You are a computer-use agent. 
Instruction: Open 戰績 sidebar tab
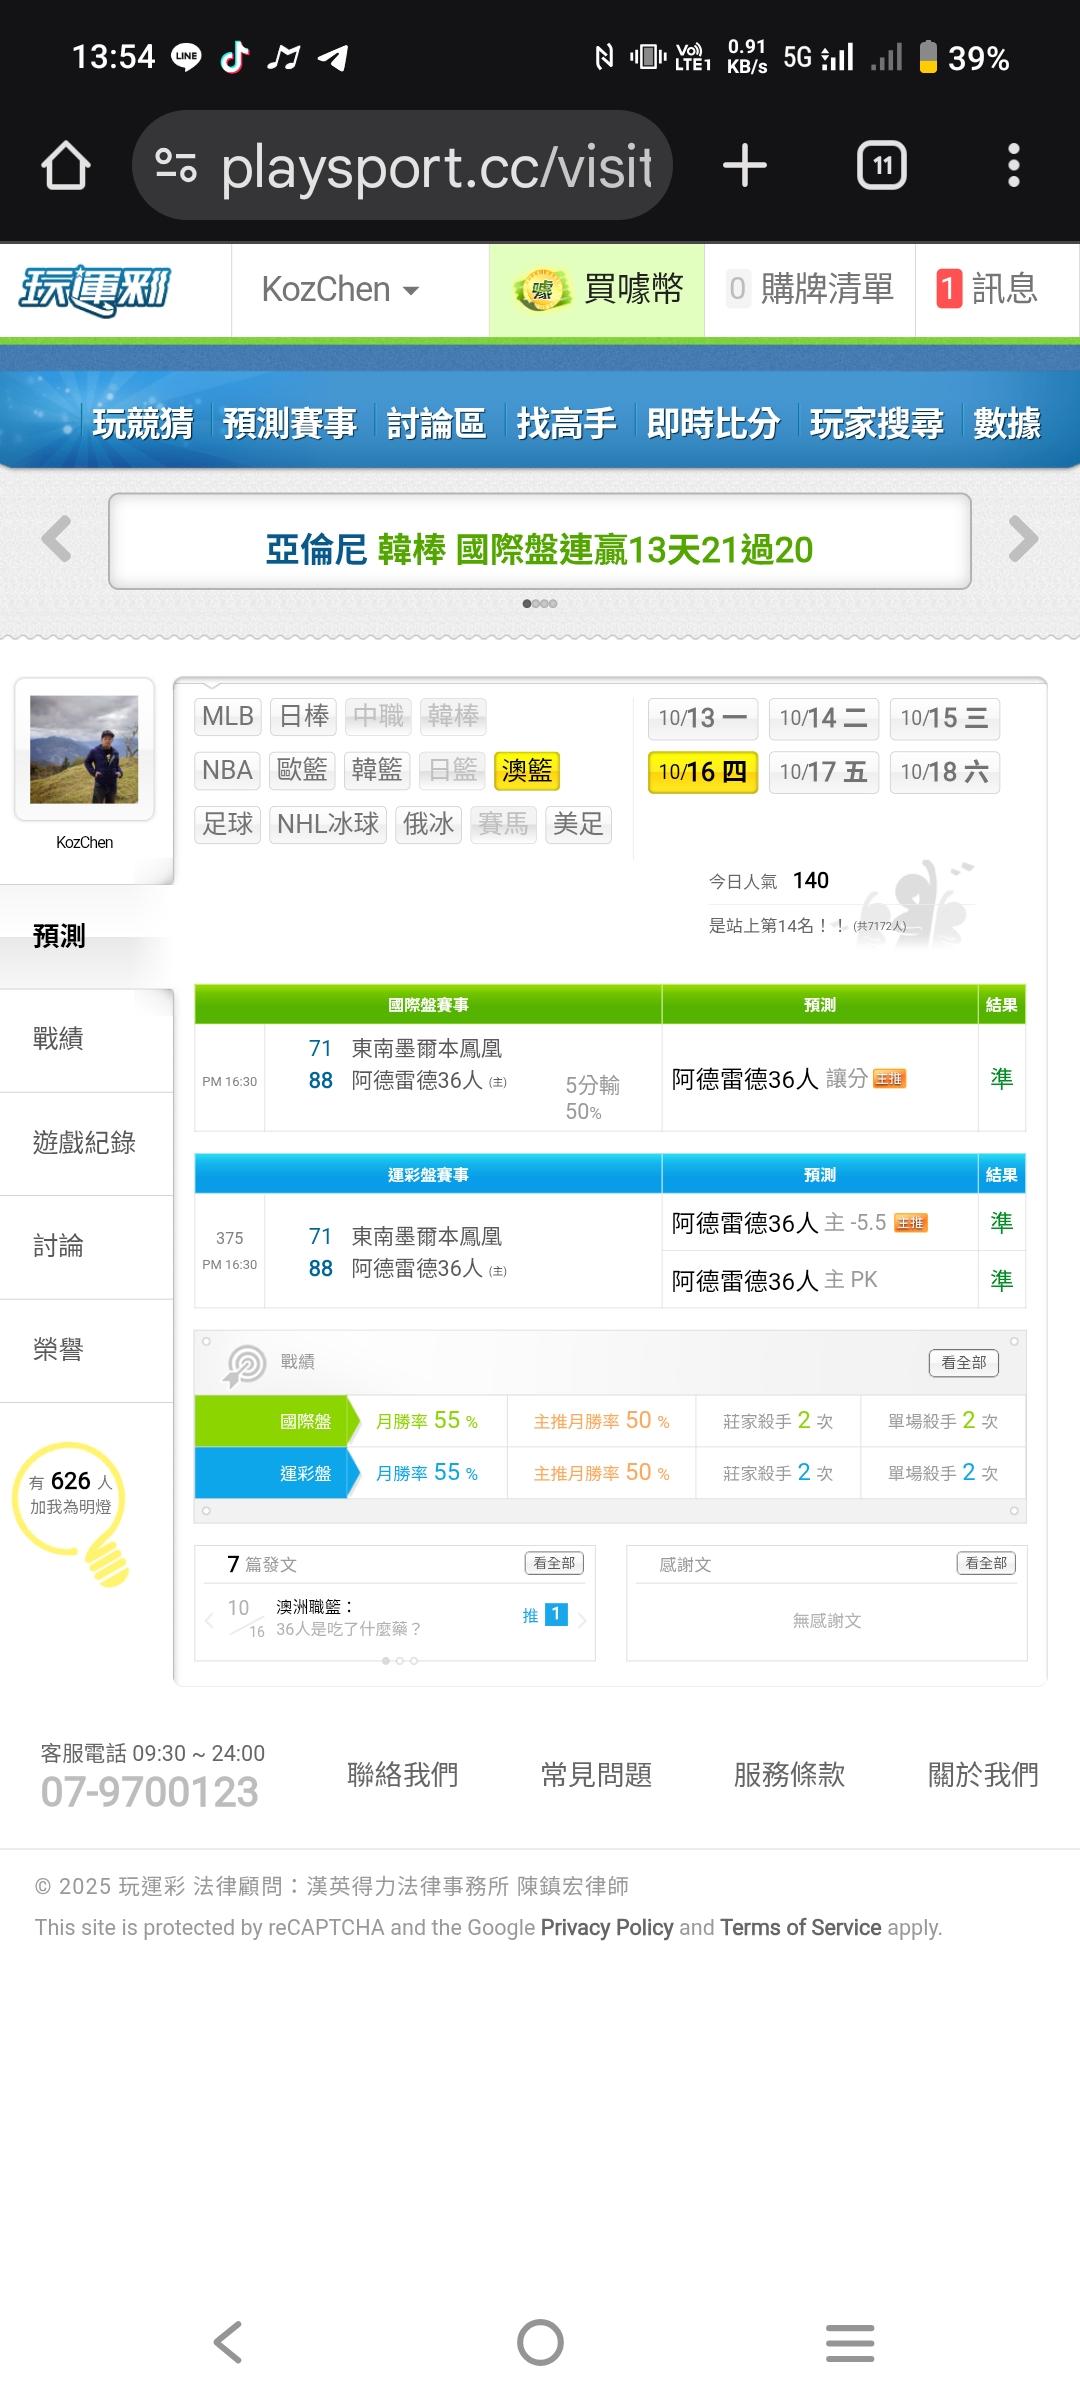87,1039
